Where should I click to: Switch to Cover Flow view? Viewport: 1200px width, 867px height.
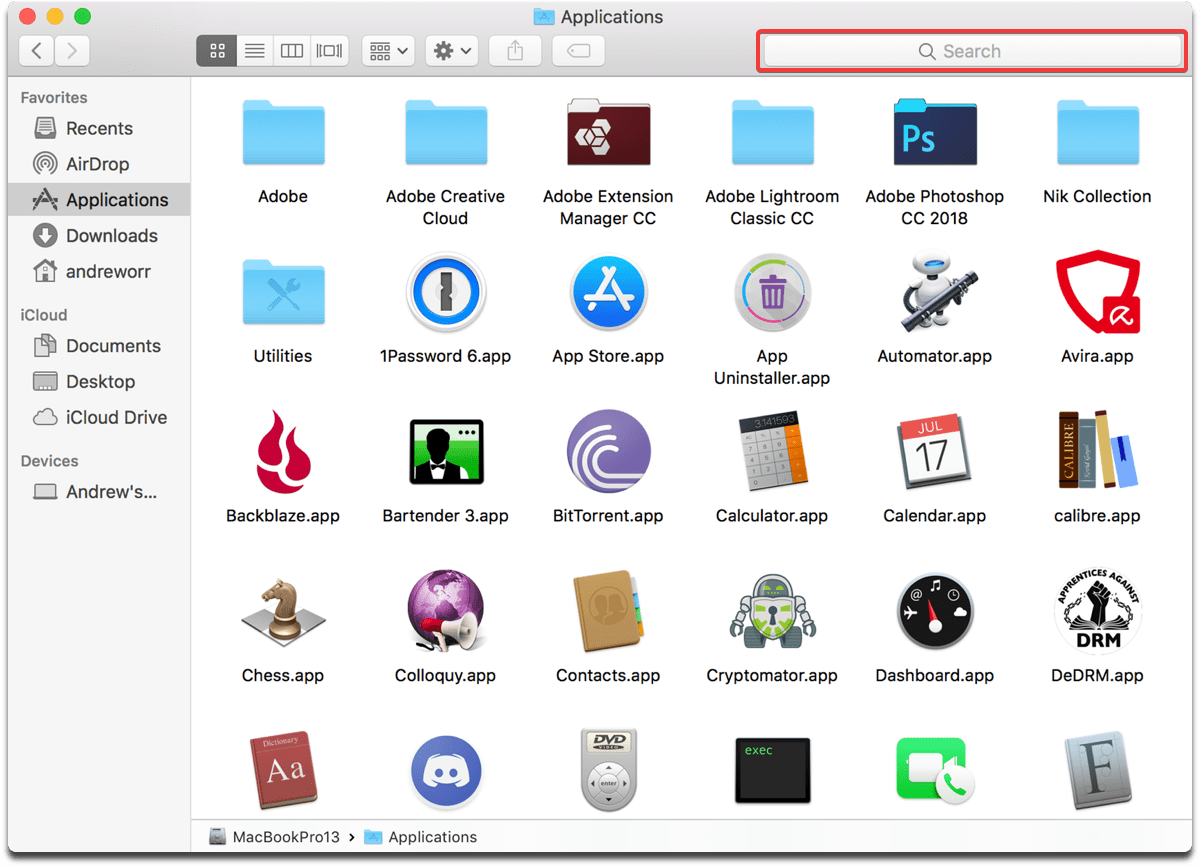(329, 51)
